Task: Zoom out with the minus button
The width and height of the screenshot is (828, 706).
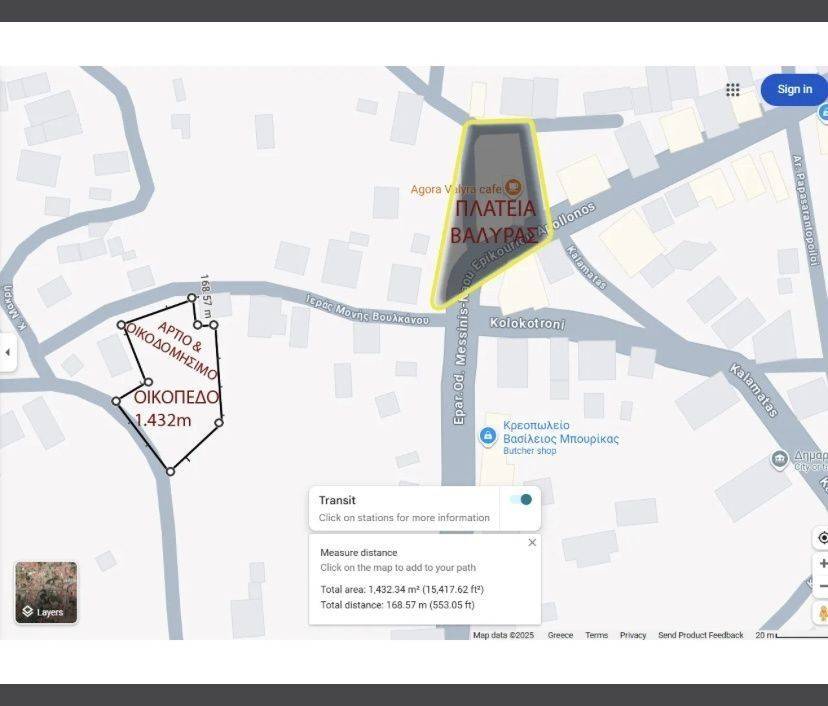Action: 822,586
